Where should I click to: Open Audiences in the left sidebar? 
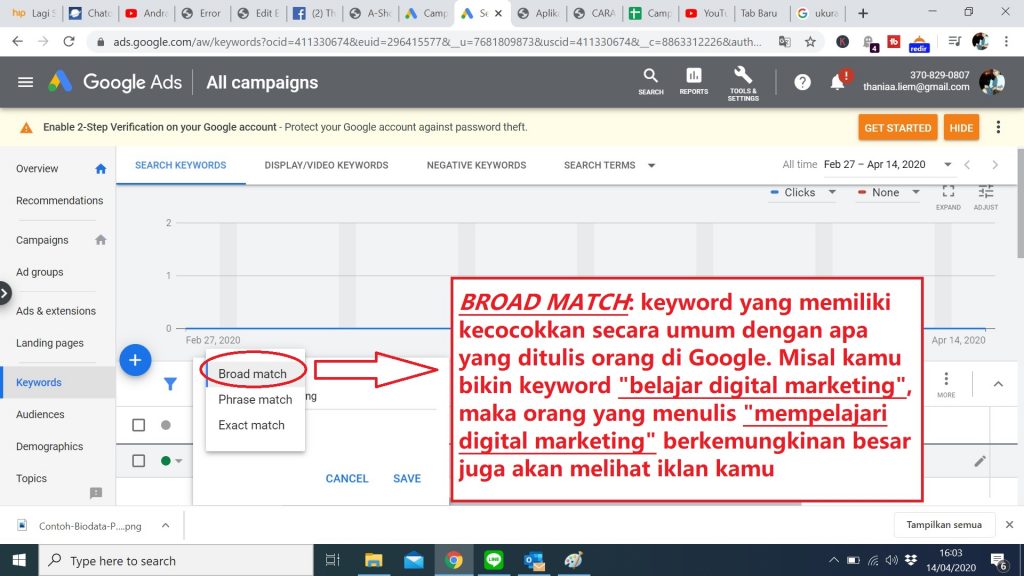[x=40, y=414]
